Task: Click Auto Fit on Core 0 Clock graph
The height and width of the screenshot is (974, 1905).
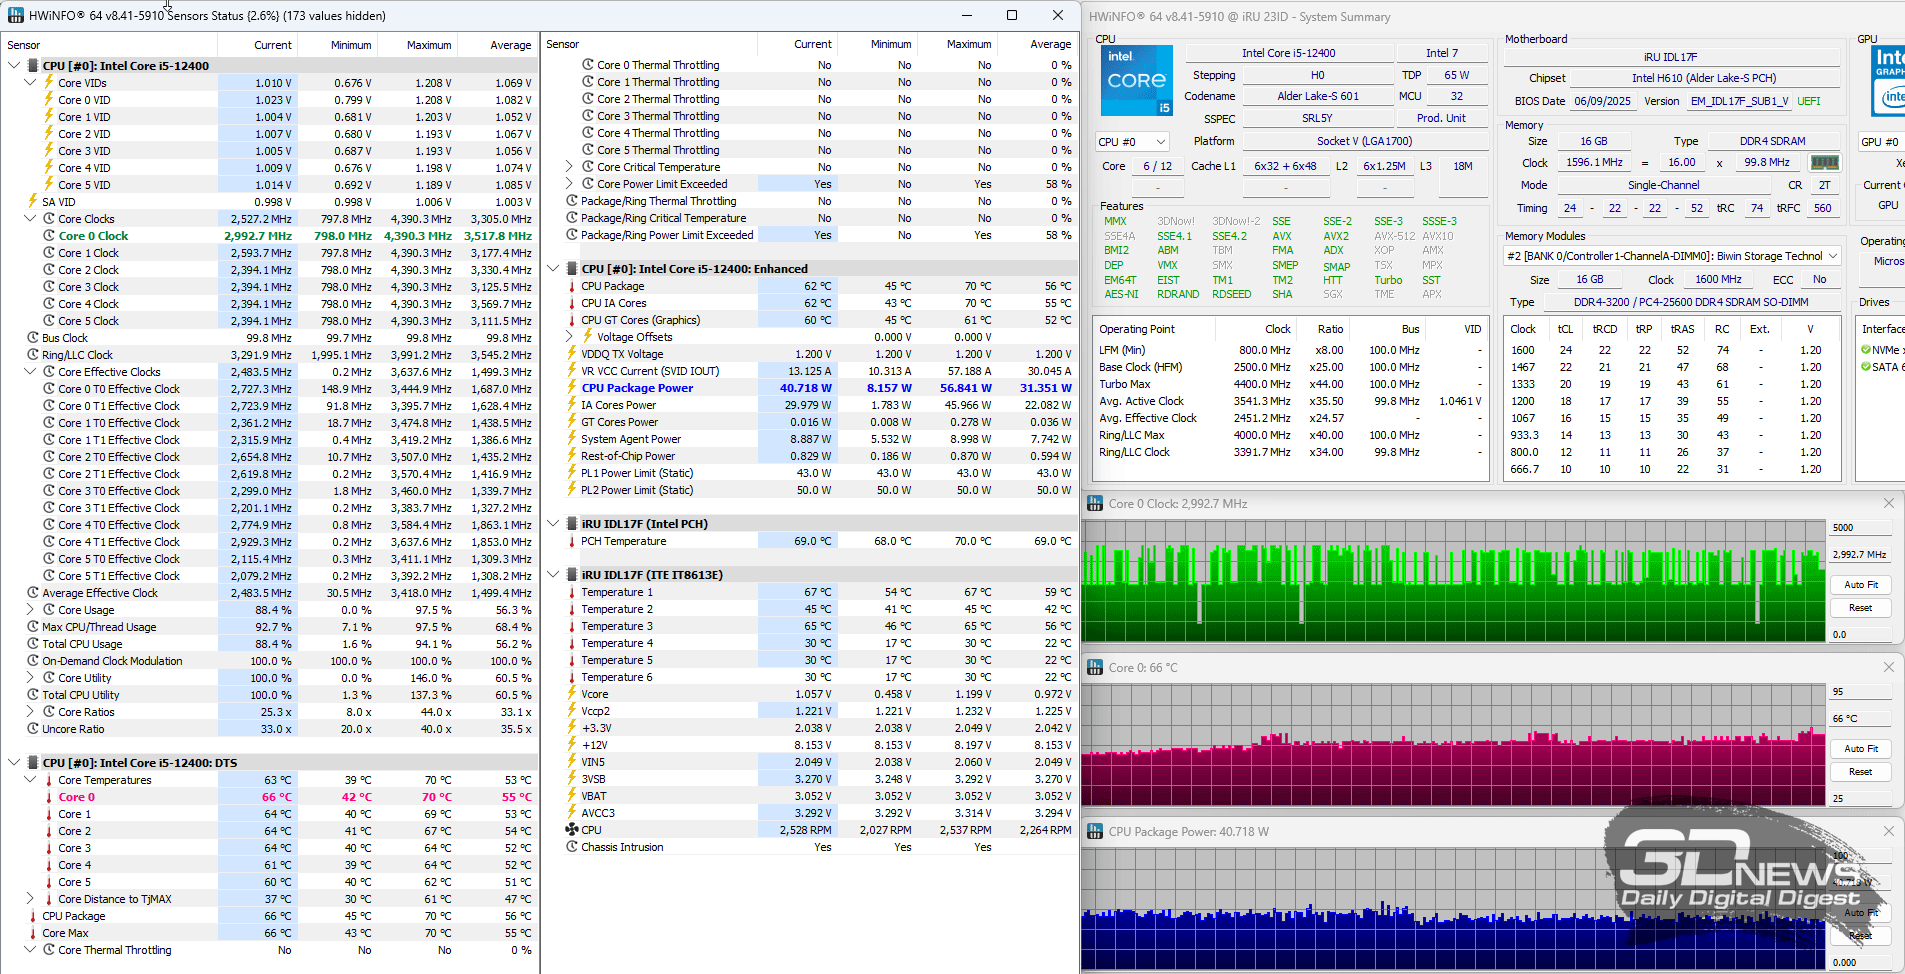Action: 1860,585
